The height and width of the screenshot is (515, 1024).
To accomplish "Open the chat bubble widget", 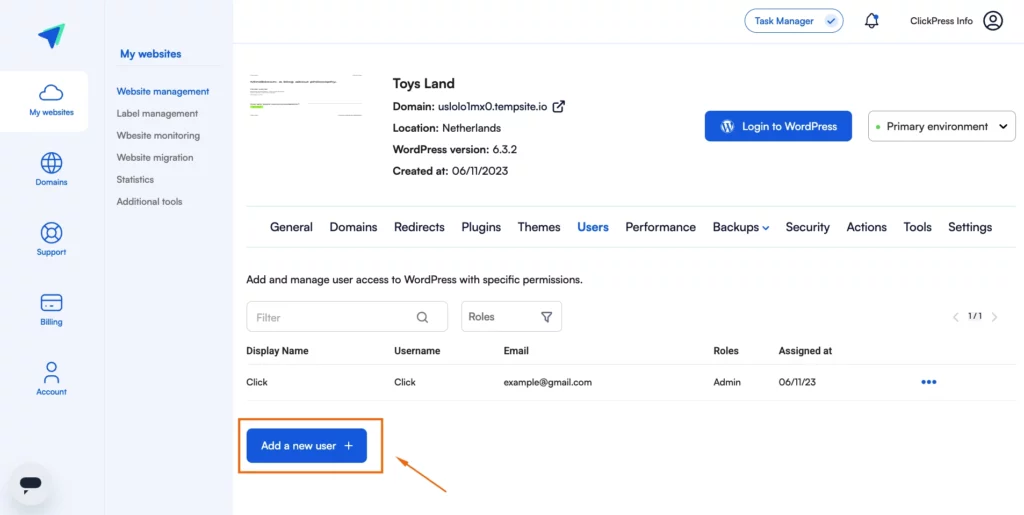I will 30,484.
